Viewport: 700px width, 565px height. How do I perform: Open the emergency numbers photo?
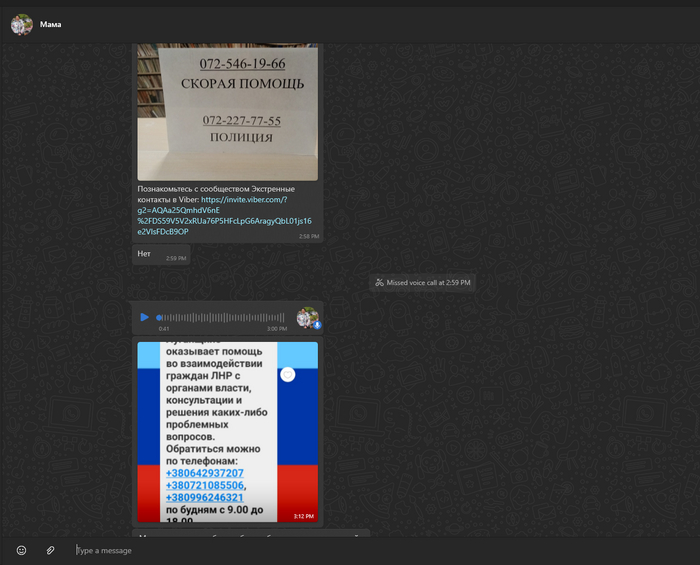click(228, 112)
